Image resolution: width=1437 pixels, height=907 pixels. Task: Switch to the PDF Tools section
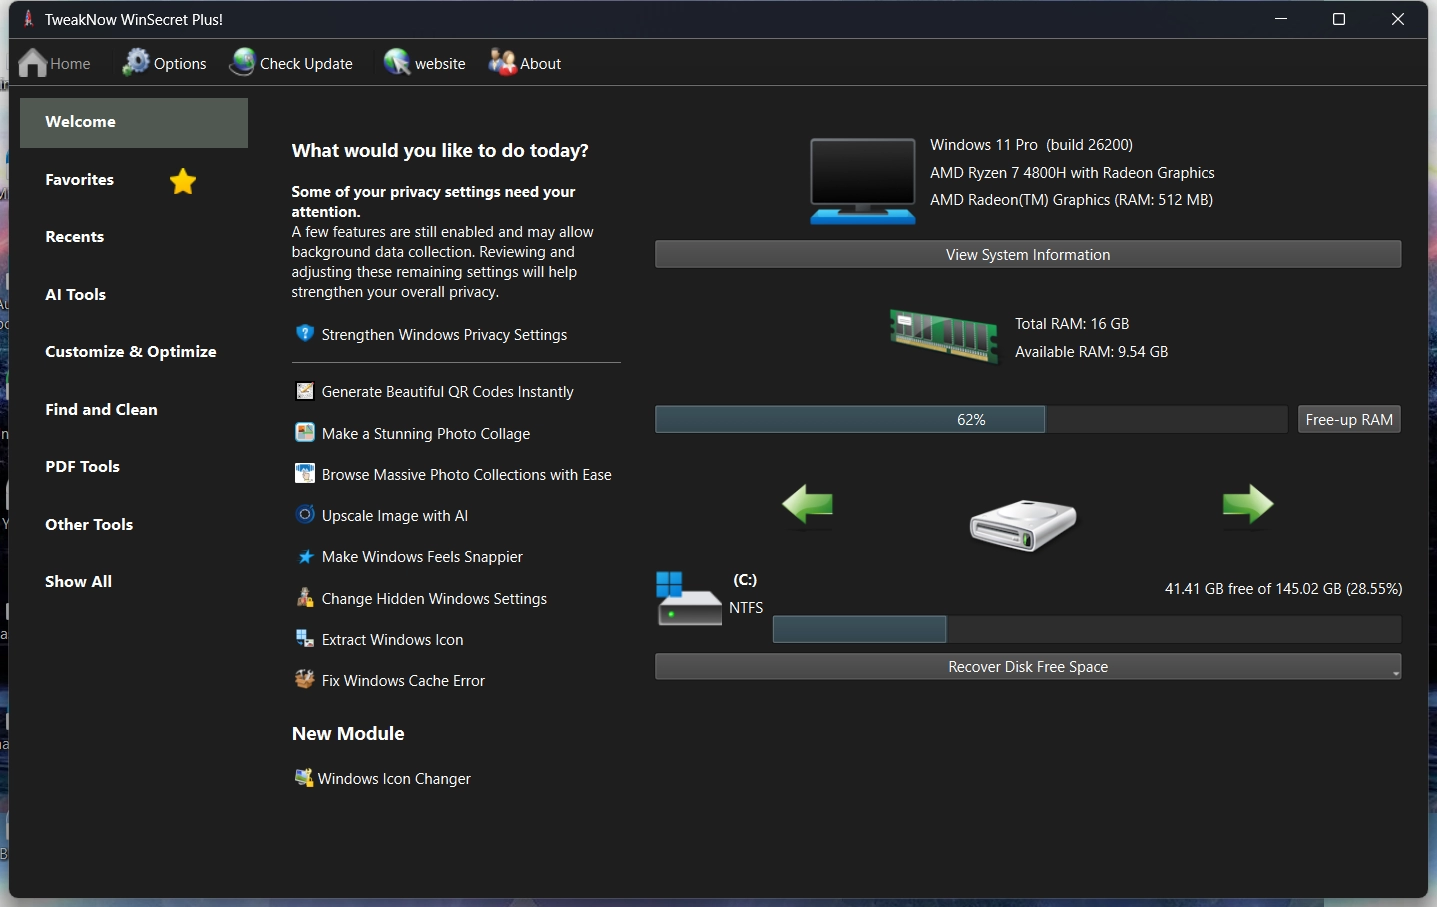82,467
